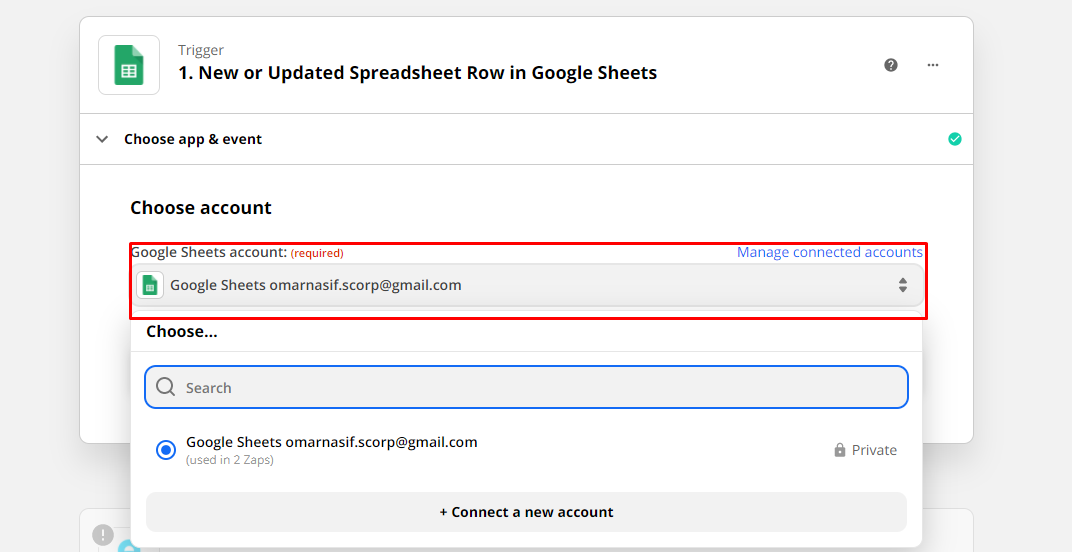This screenshot has width=1072, height=552.
Task: Select the omarnasif.scorp@gmail.com radio button
Action: point(166,450)
